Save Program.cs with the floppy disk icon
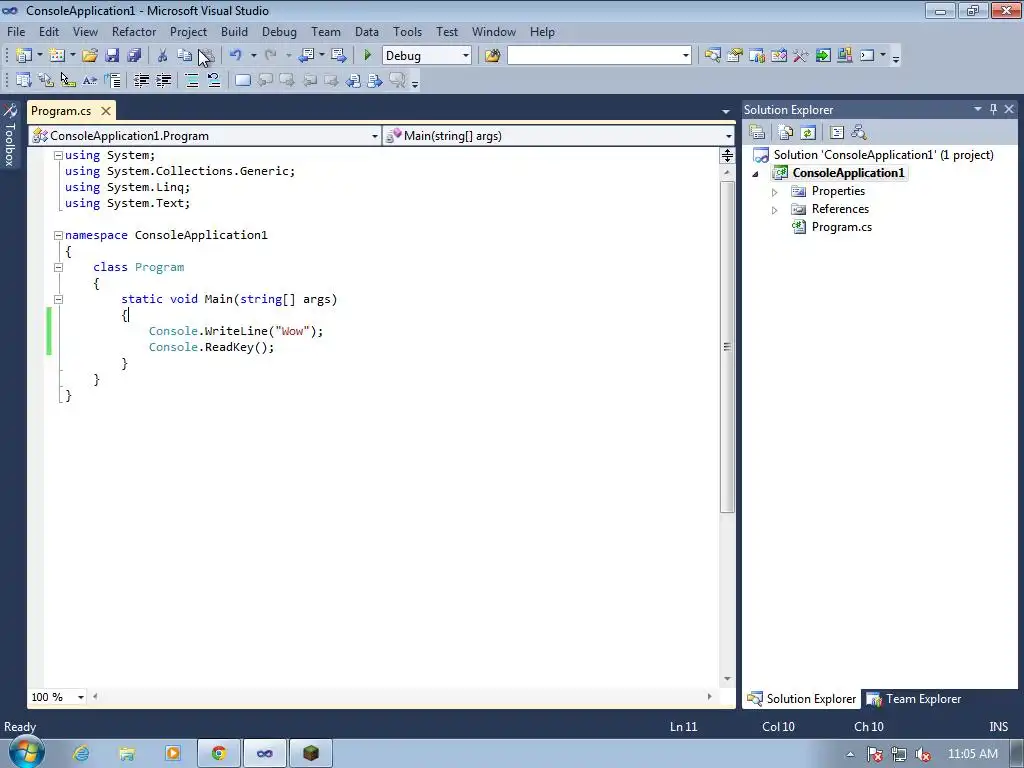 pos(112,56)
